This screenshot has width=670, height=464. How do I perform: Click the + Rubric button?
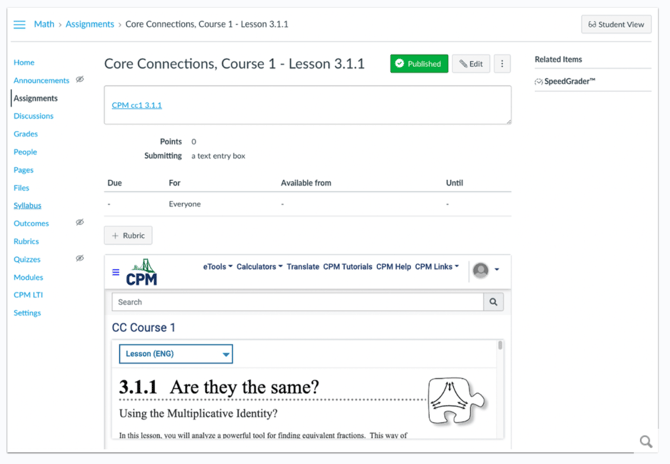(128, 235)
